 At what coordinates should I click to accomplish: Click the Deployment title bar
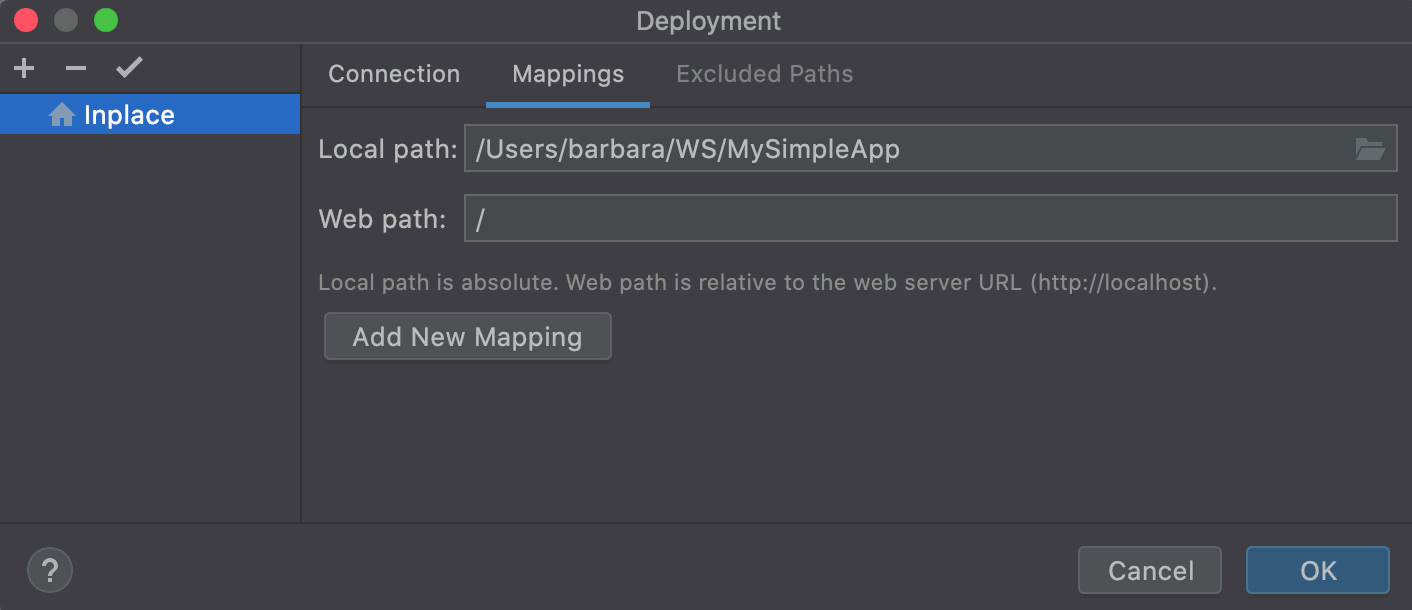pos(708,20)
